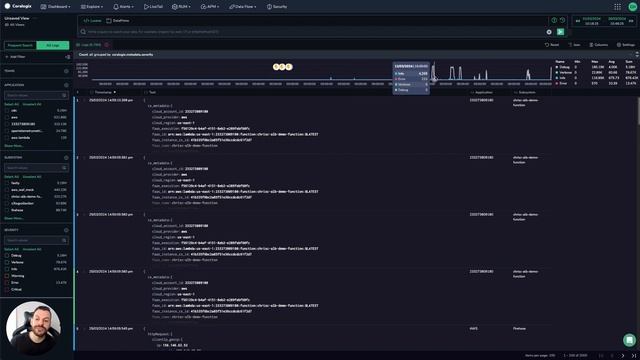Open the RUM menu
The image size is (640, 360).
(181, 7)
